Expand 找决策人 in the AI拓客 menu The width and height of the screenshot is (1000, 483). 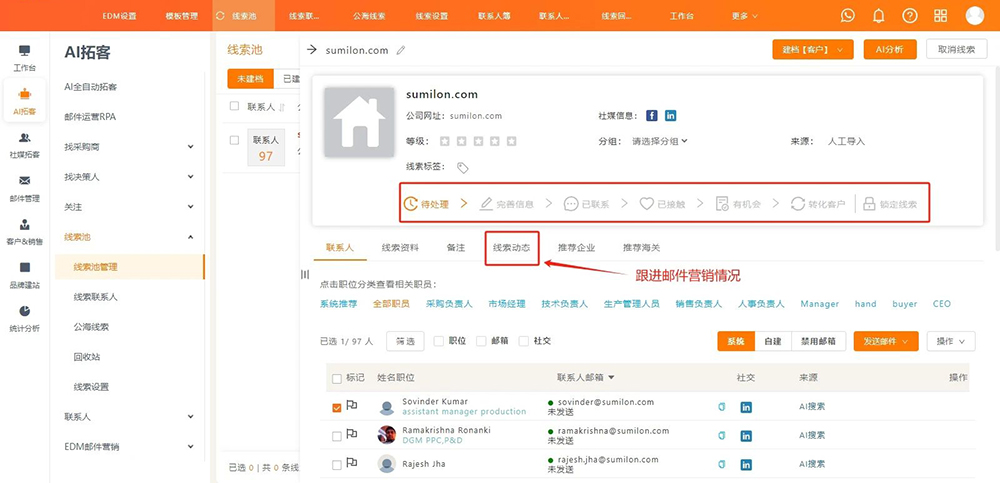pos(191,177)
